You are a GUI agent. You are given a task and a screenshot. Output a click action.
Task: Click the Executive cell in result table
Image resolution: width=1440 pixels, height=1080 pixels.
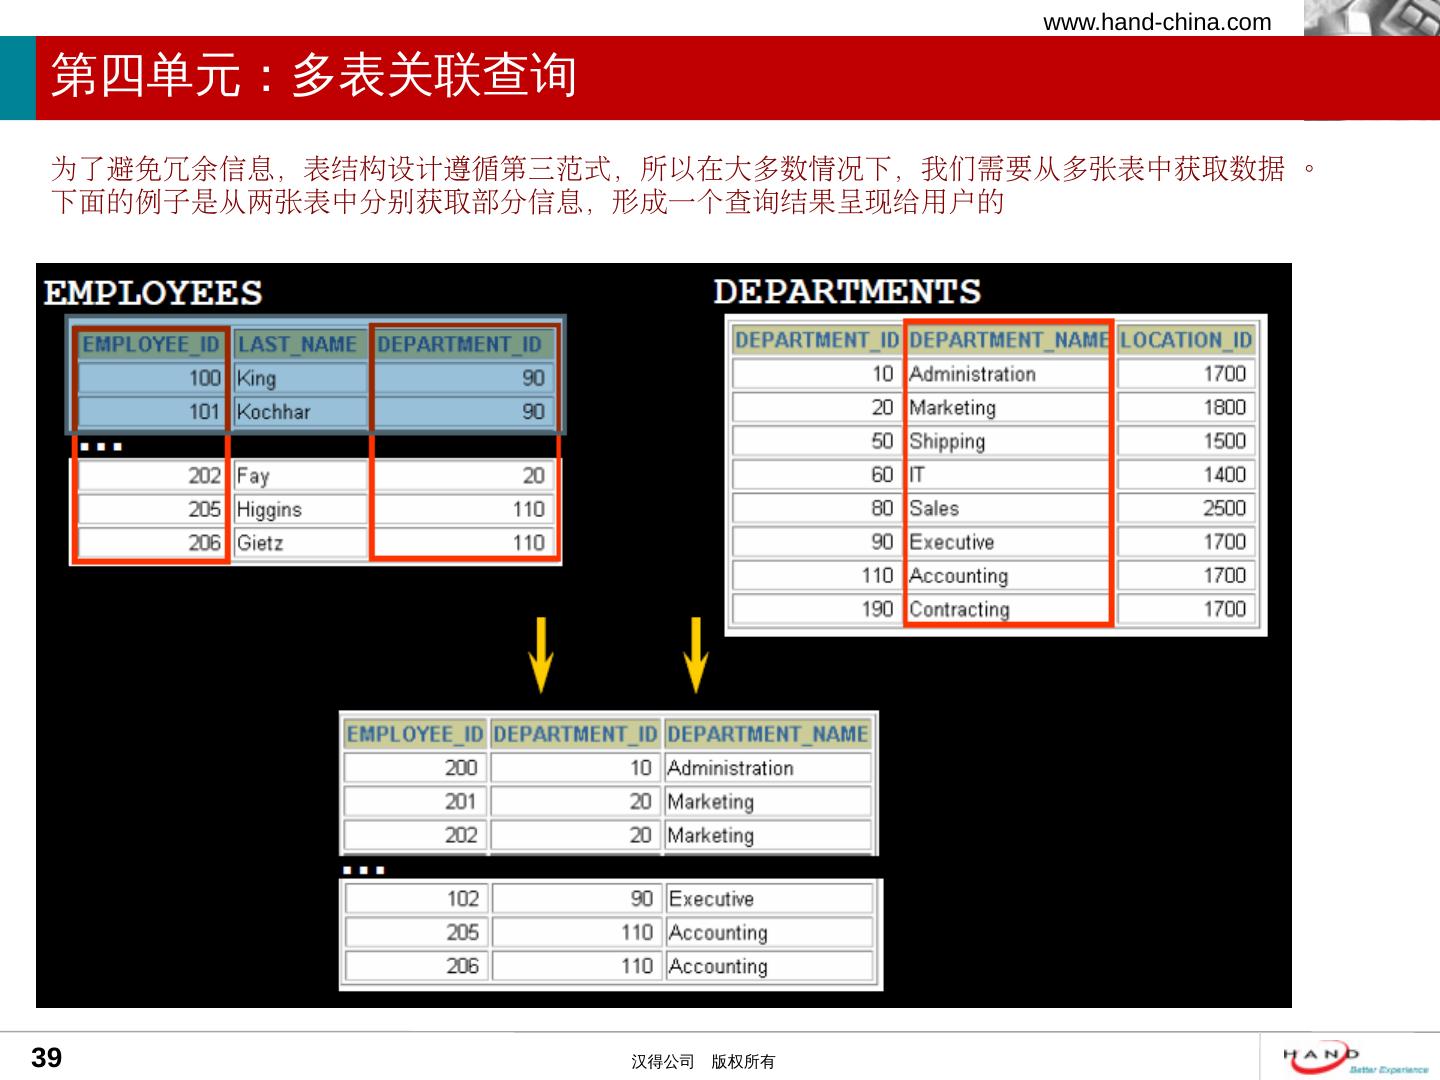(x=767, y=899)
